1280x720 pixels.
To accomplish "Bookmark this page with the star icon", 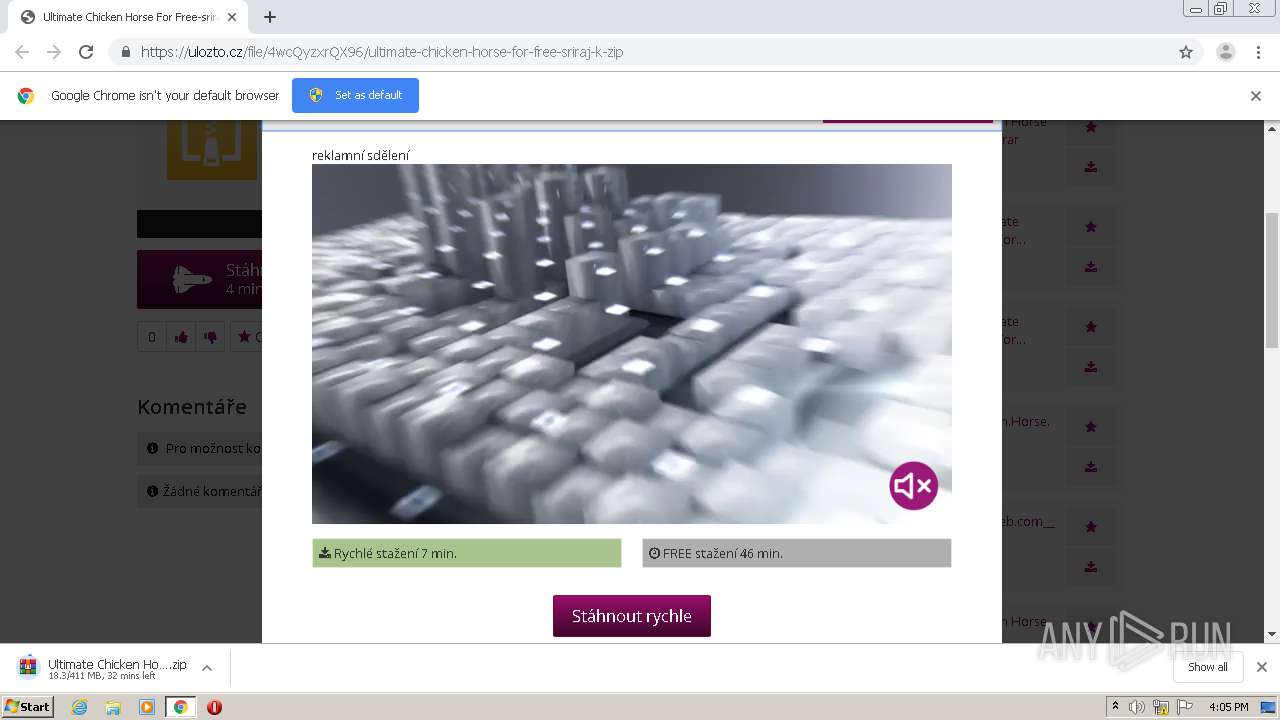I will [1186, 52].
